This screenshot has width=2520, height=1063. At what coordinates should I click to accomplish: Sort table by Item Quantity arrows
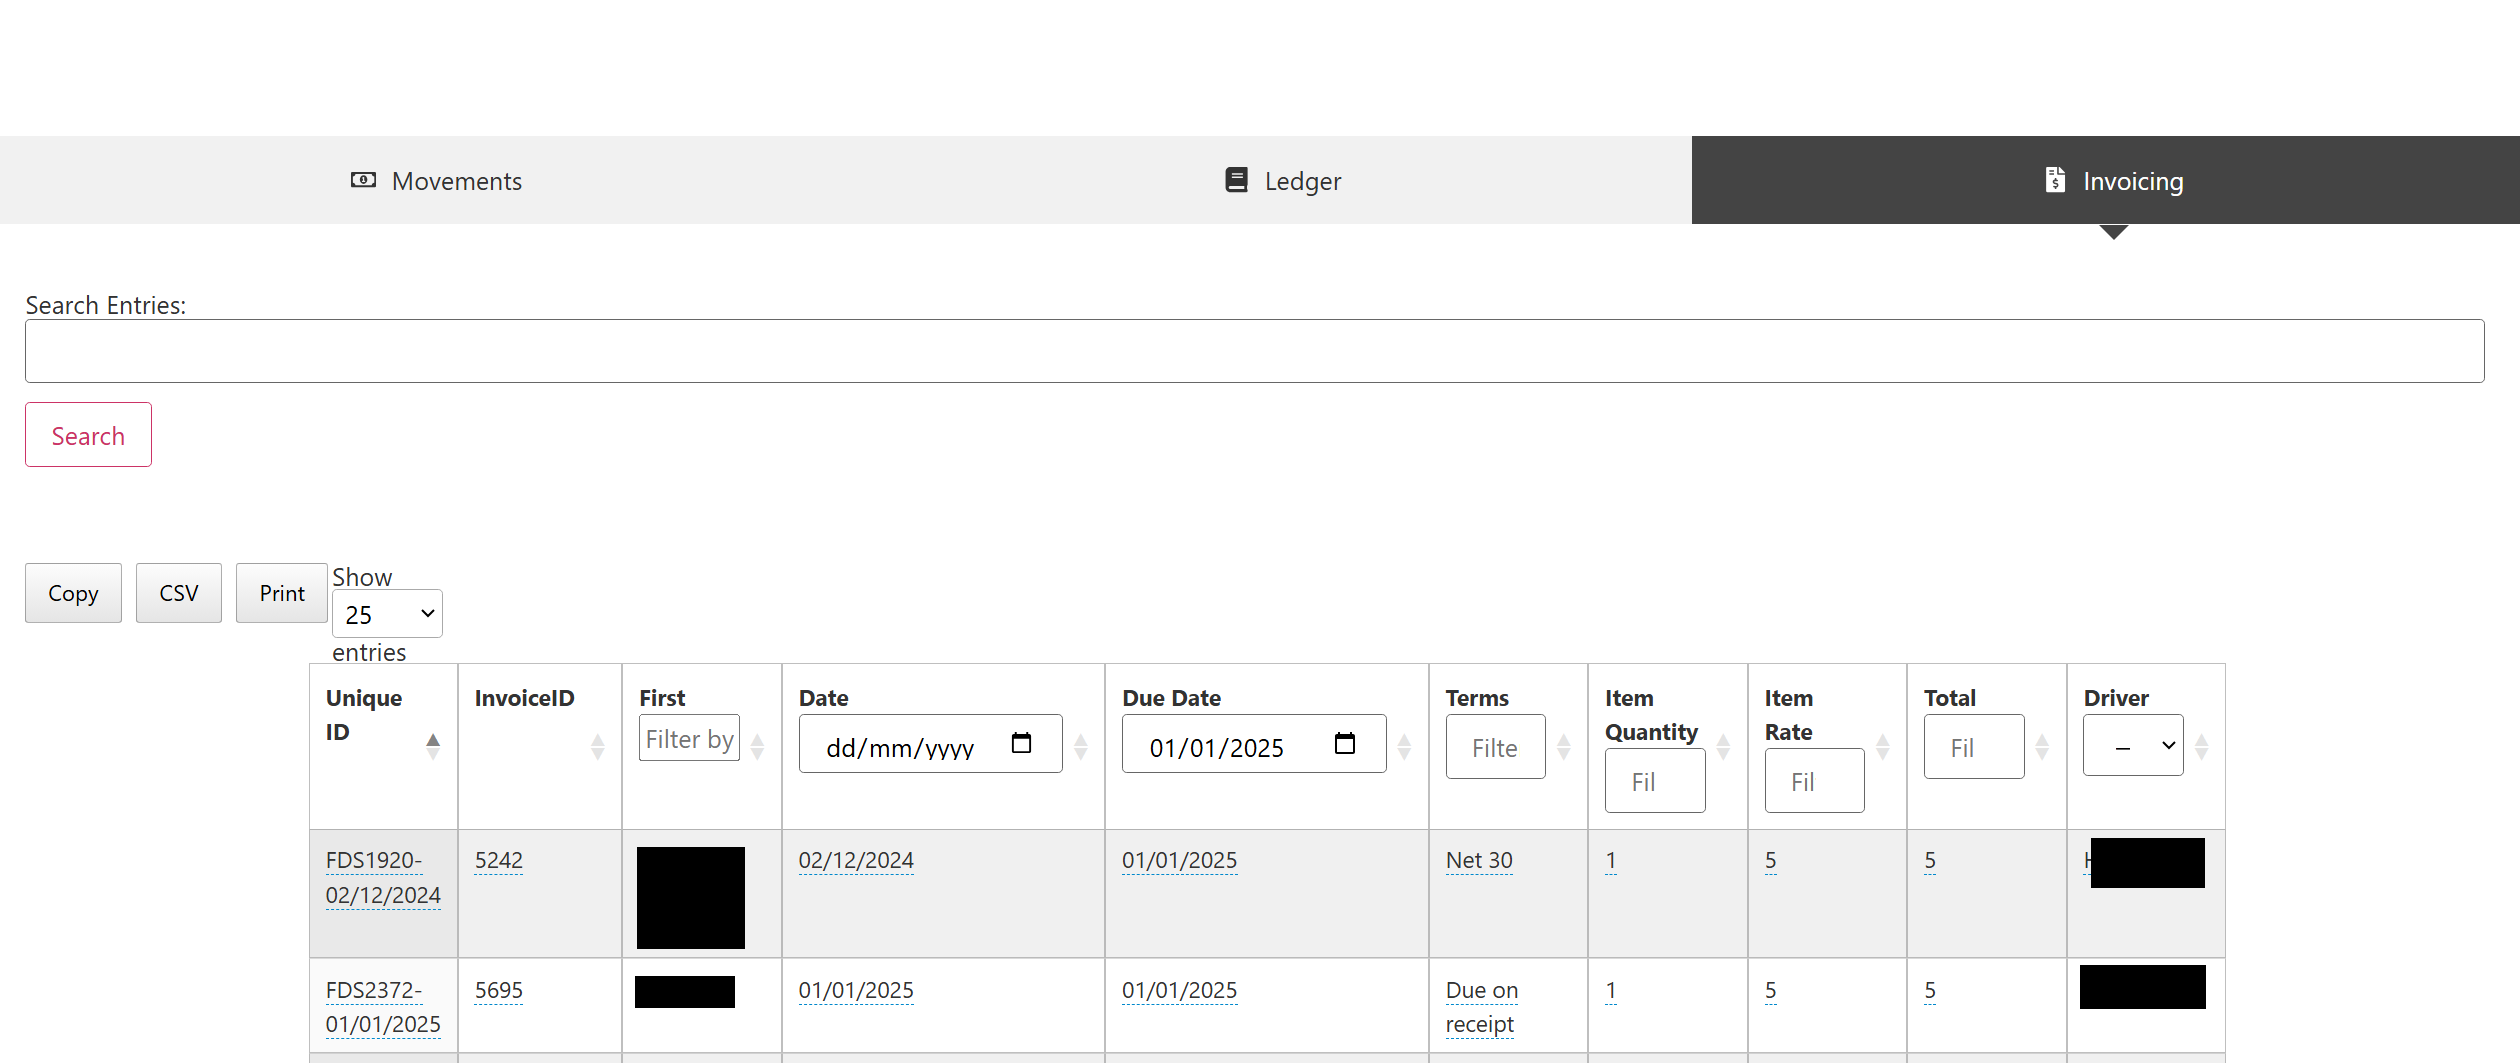click(1723, 746)
